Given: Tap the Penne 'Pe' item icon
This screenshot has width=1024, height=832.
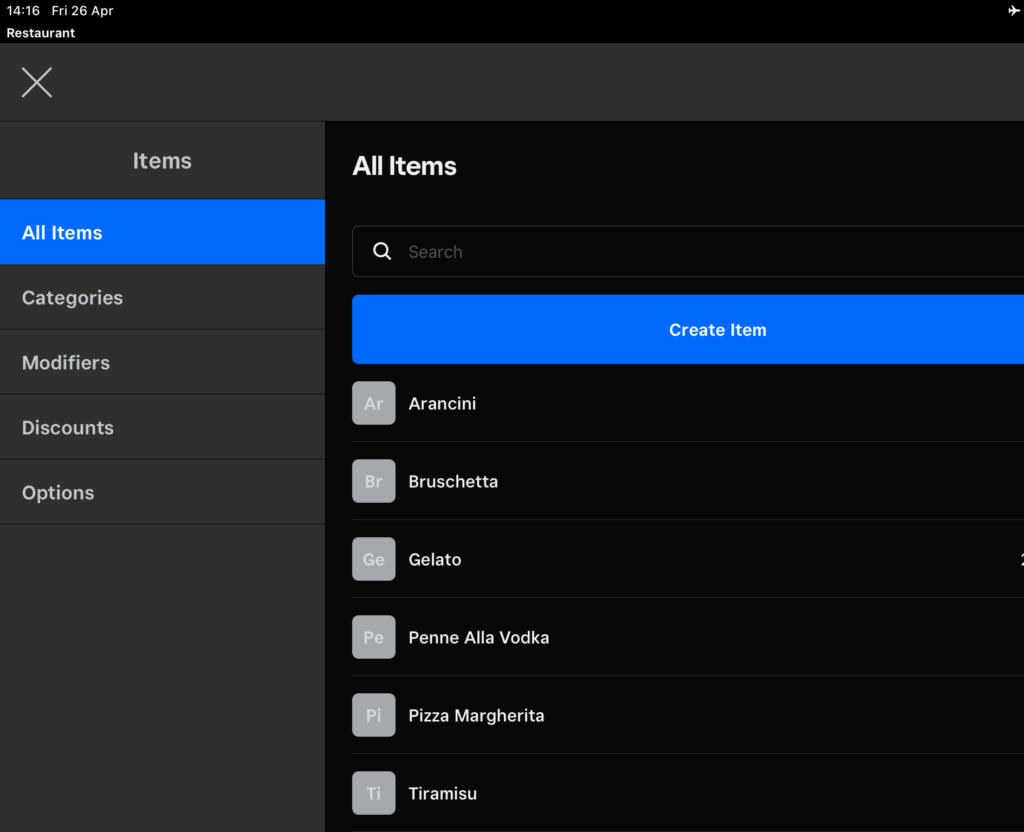Looking at the screenshot, I should point(374,638).
